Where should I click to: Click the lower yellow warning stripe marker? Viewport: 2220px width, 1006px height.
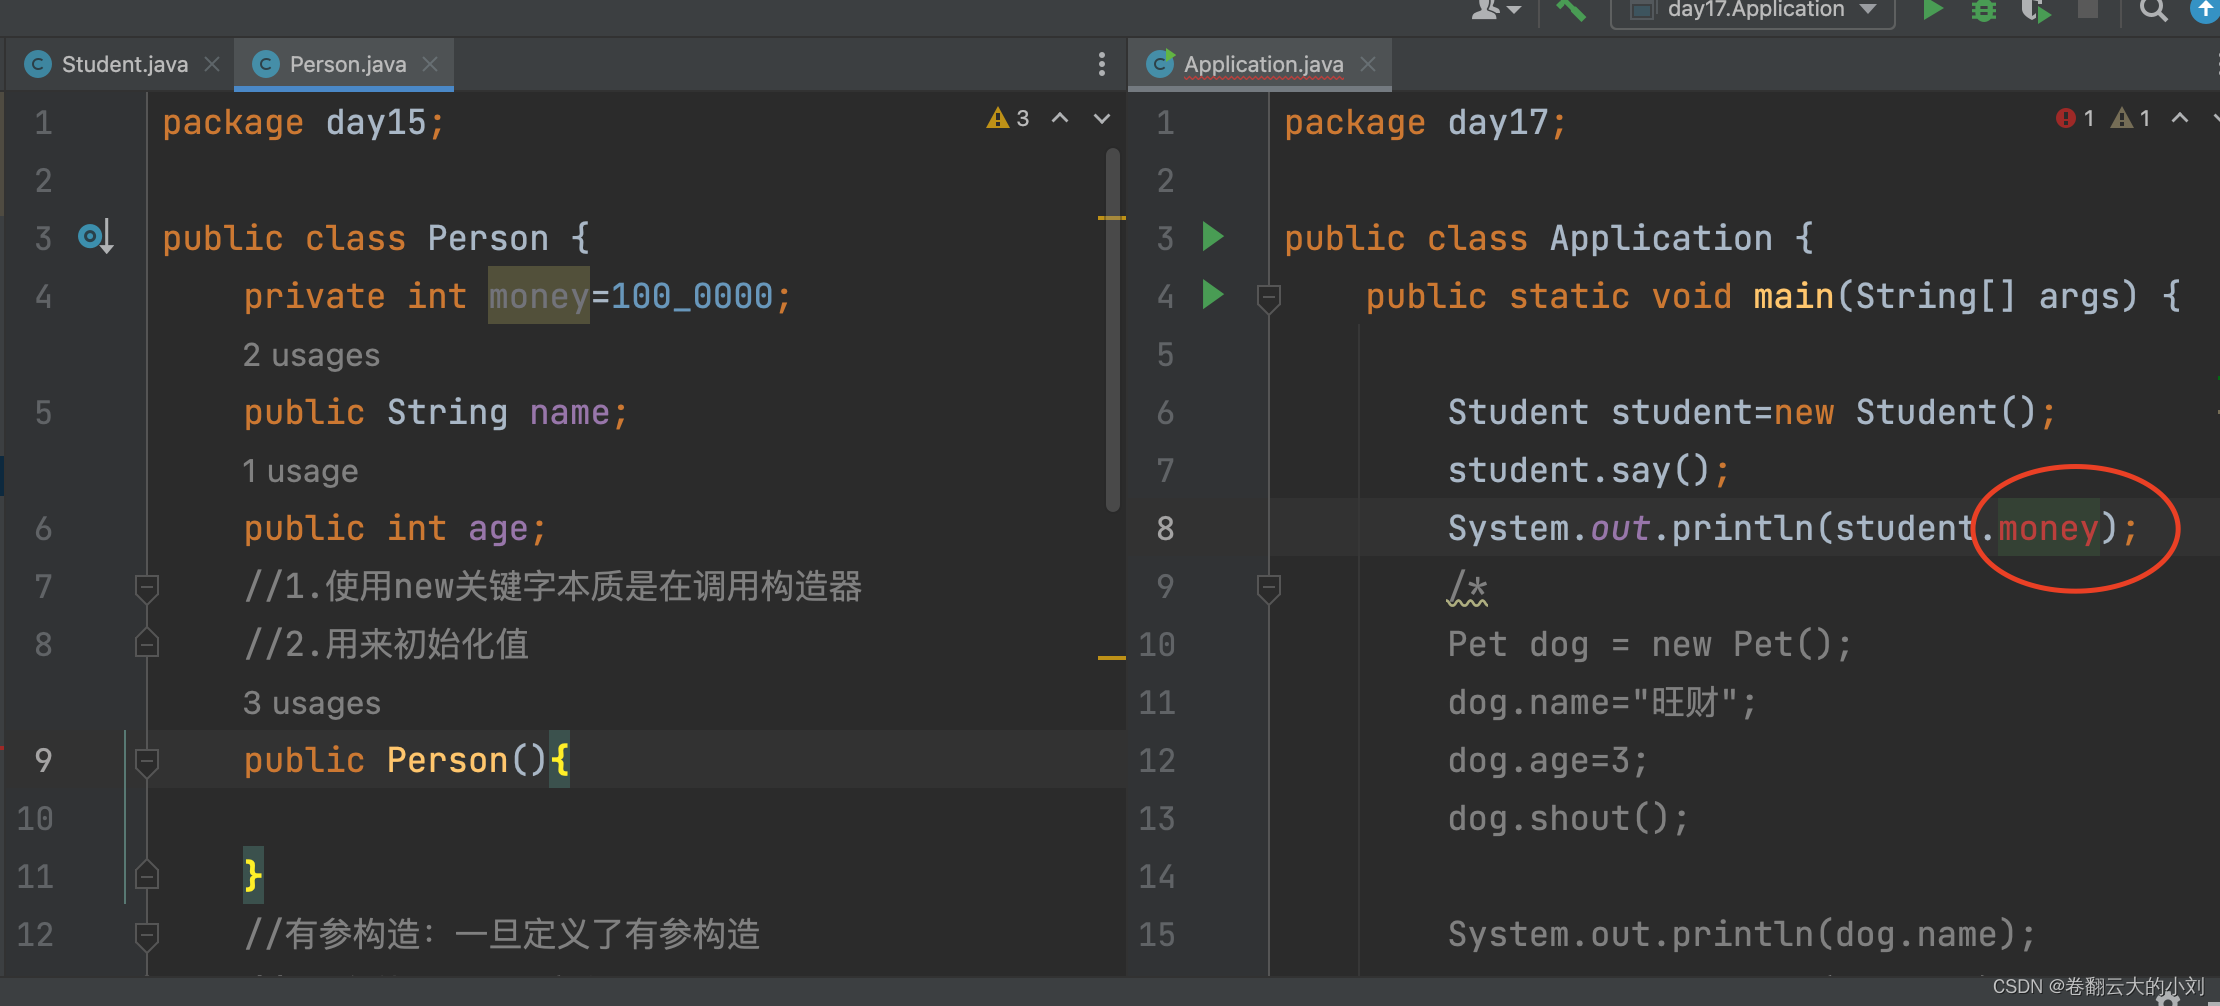pos(1111,657)
